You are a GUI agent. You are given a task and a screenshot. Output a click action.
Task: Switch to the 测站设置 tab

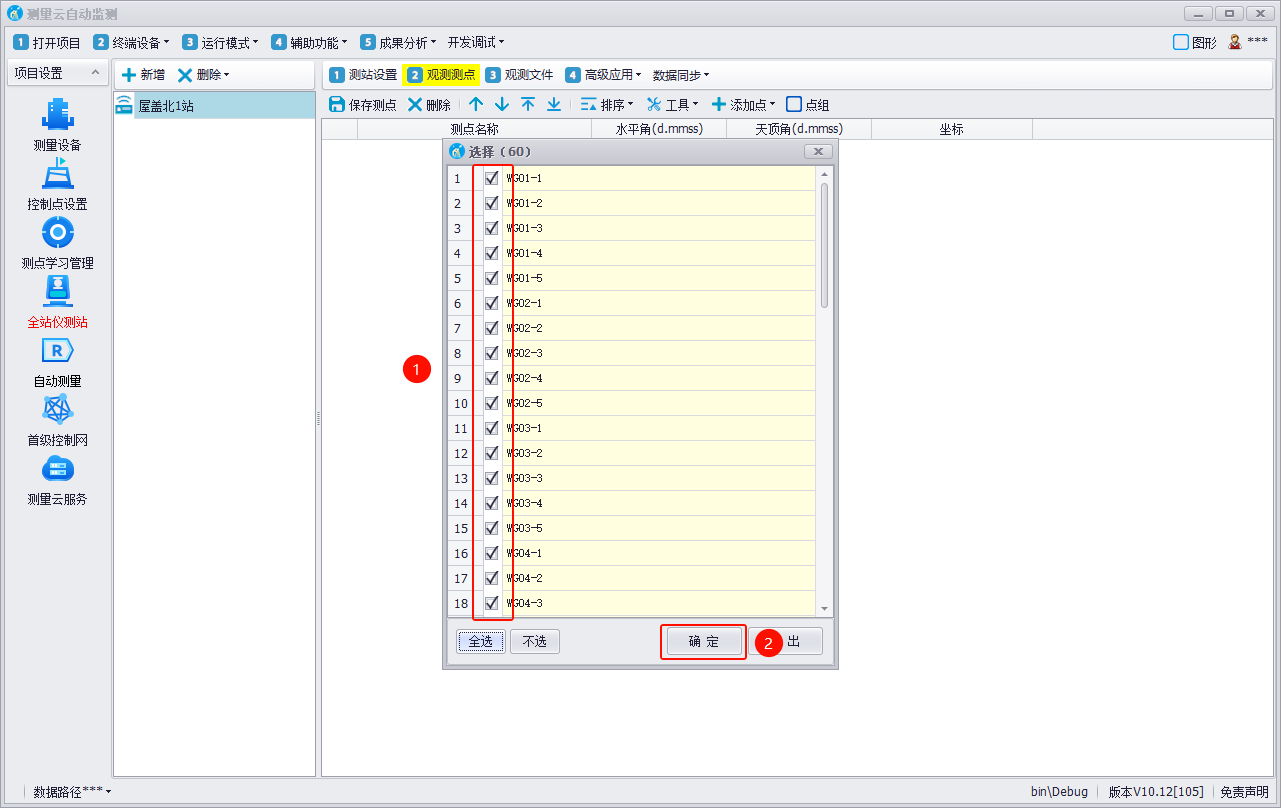click(363, 75)
